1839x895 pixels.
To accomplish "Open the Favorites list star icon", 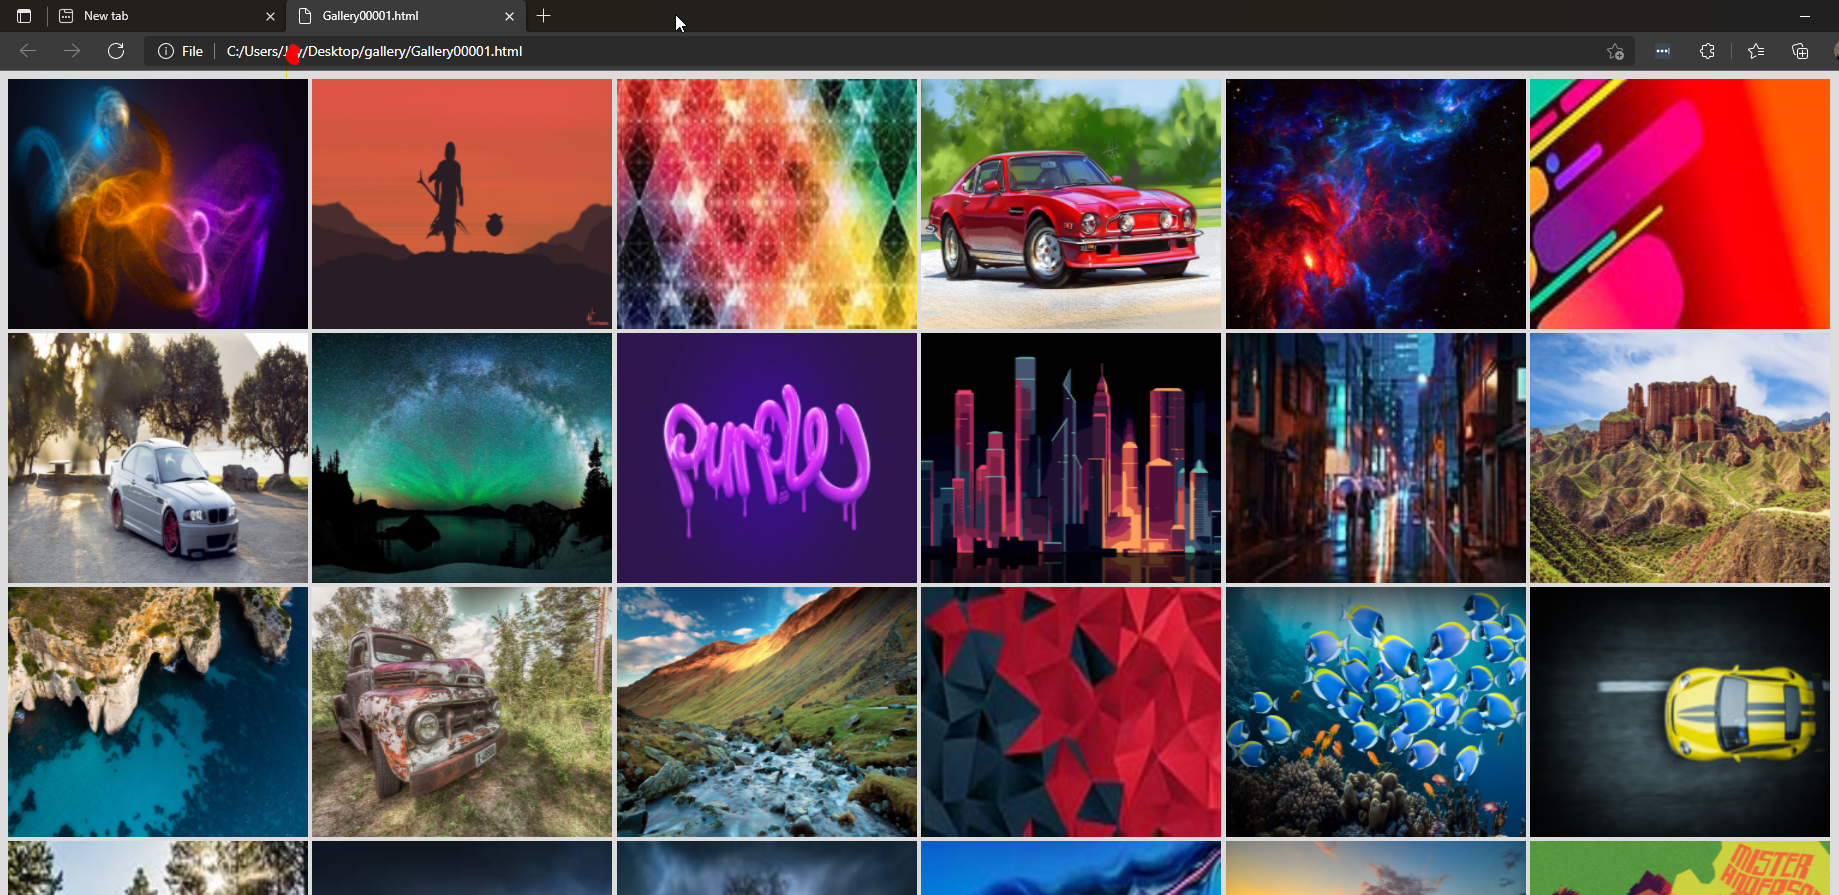I will 1756,51.
